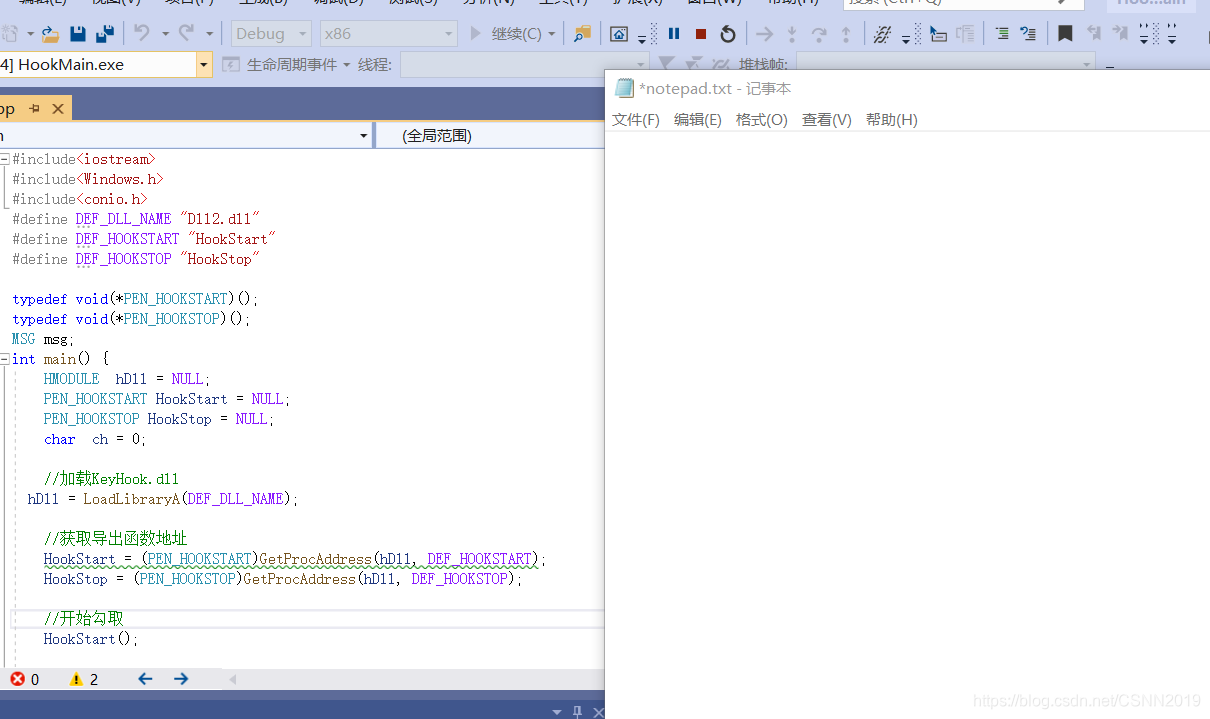Click the Save All icon
The height and width of the screenshot is (719, 1210).
tap(104, 34)
